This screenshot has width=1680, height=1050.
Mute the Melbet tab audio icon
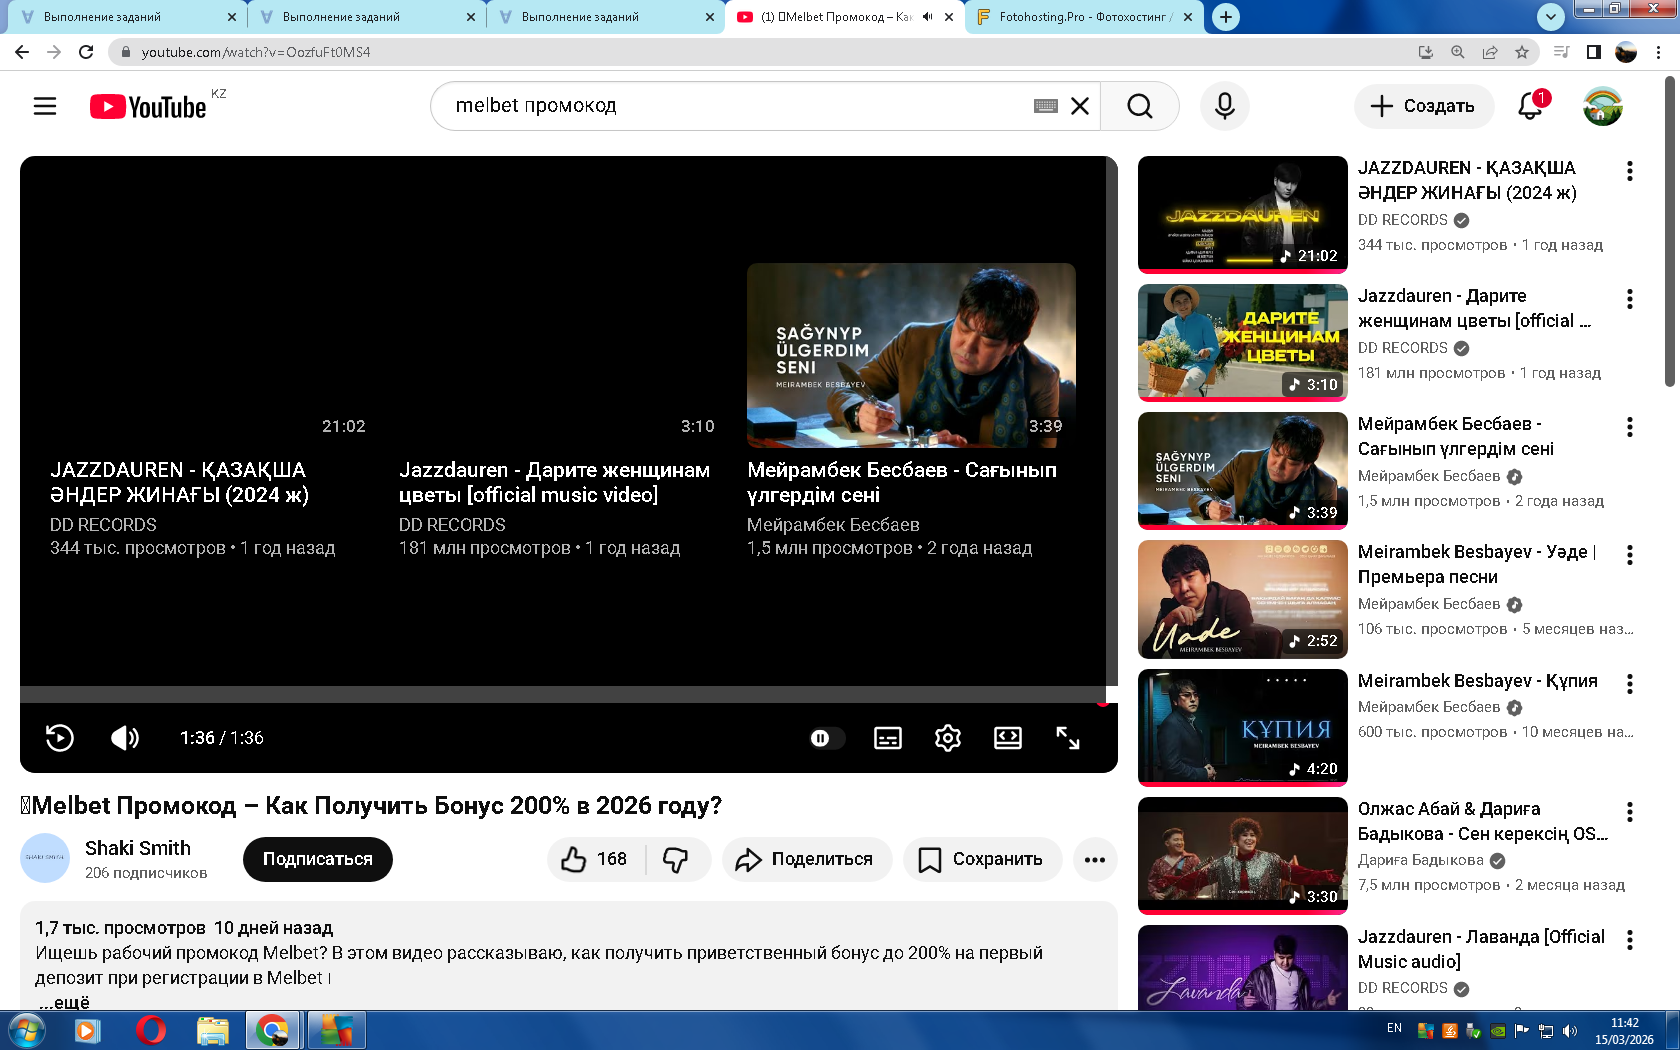(927, 17)
